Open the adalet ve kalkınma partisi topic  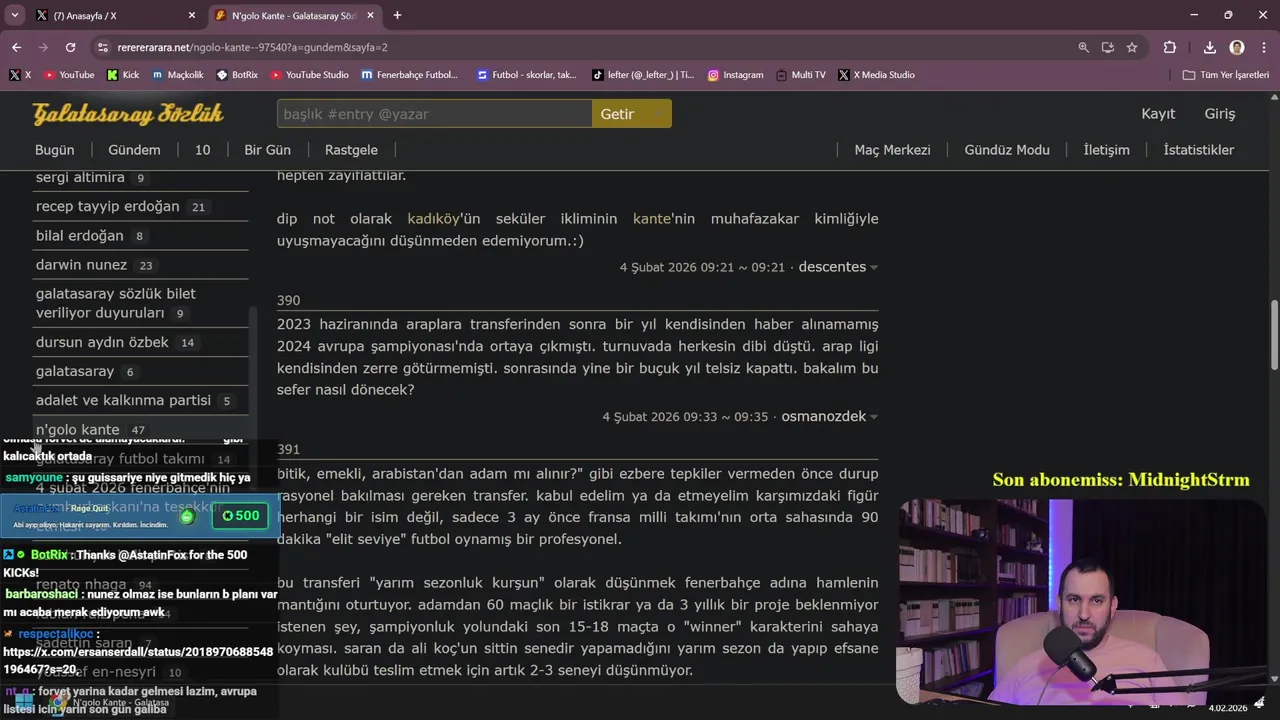(x=123, y=400)
